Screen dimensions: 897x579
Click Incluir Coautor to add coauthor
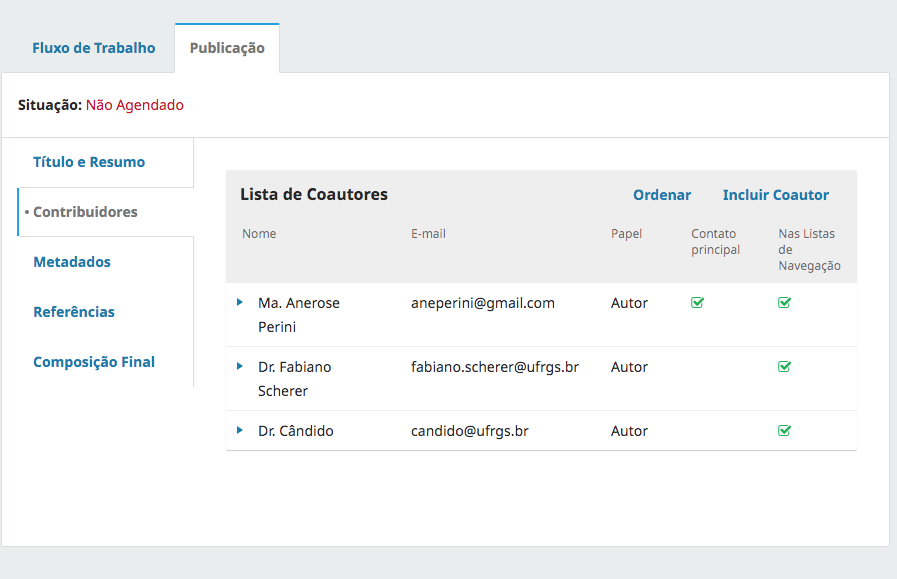[x=776, y=195]
